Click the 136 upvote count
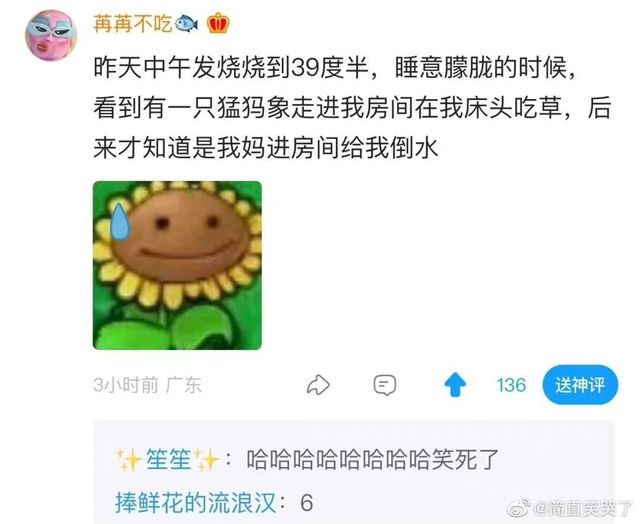The width and height of the screenshot is (640, 524). (x=511, y=385)
